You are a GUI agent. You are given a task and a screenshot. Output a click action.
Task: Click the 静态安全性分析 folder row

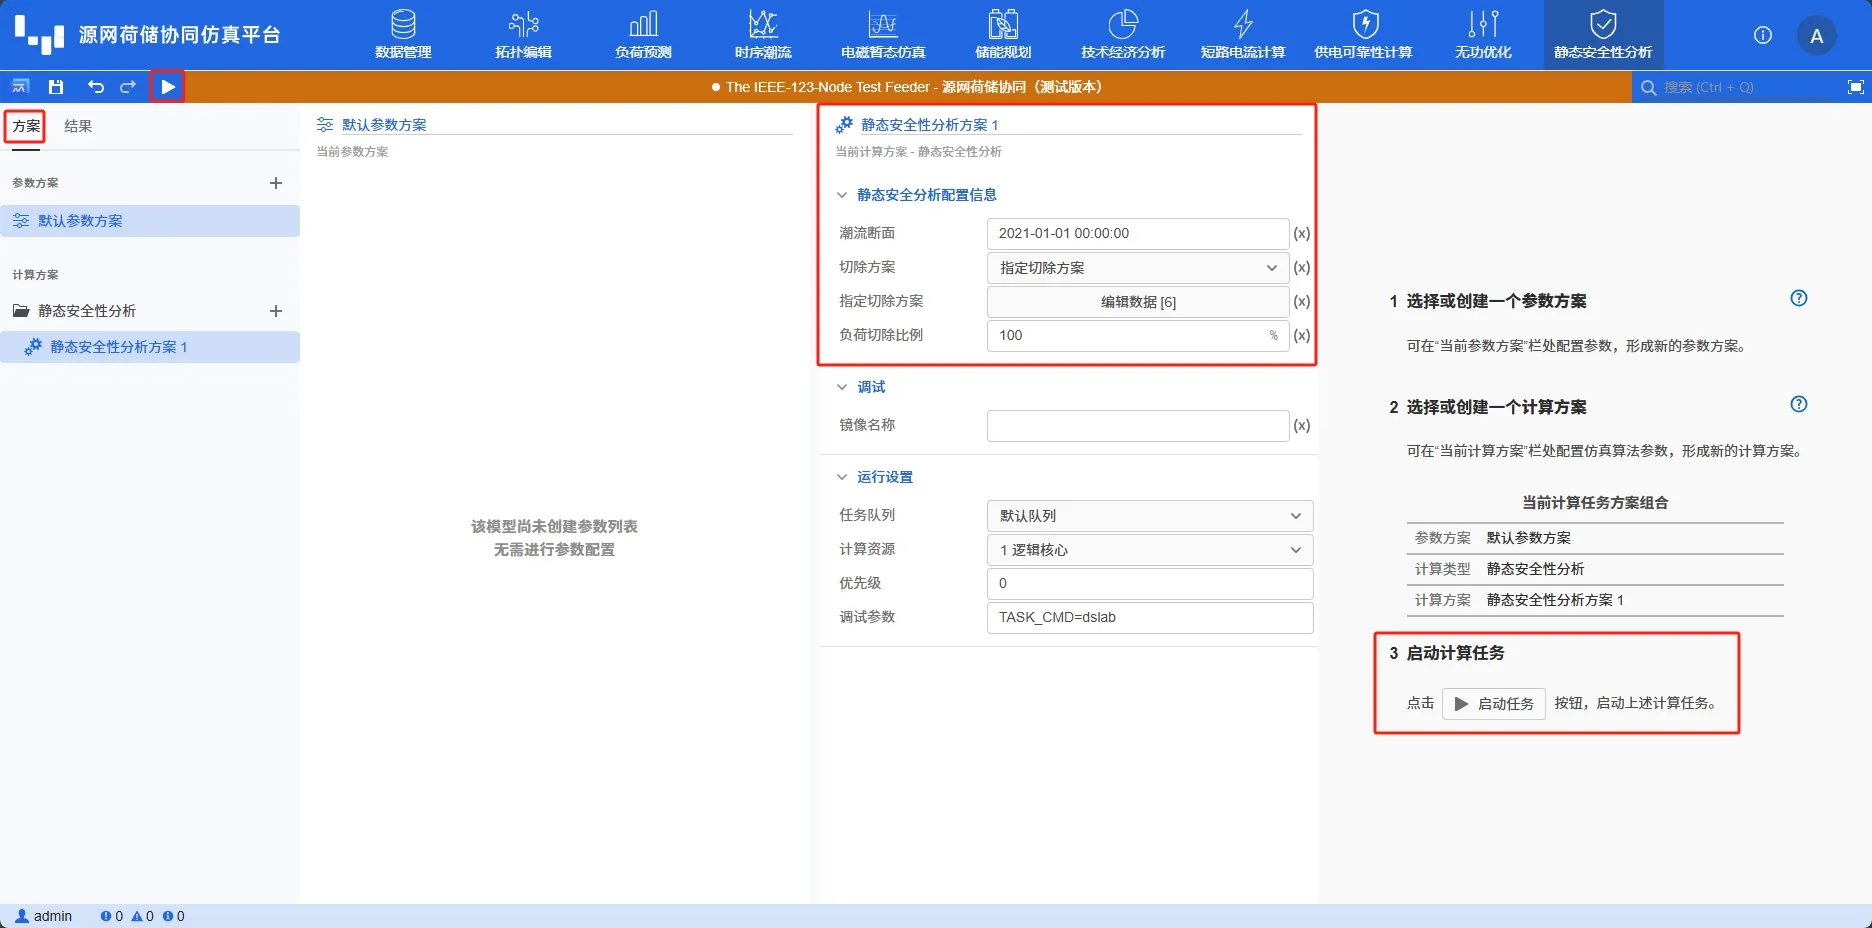(x=150, y=311)
